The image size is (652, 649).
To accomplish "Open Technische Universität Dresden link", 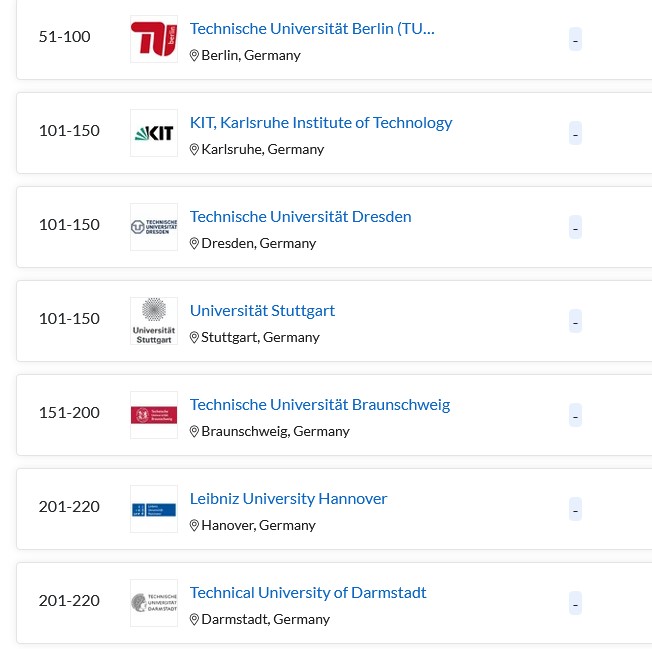I will (x=301, y=217).
